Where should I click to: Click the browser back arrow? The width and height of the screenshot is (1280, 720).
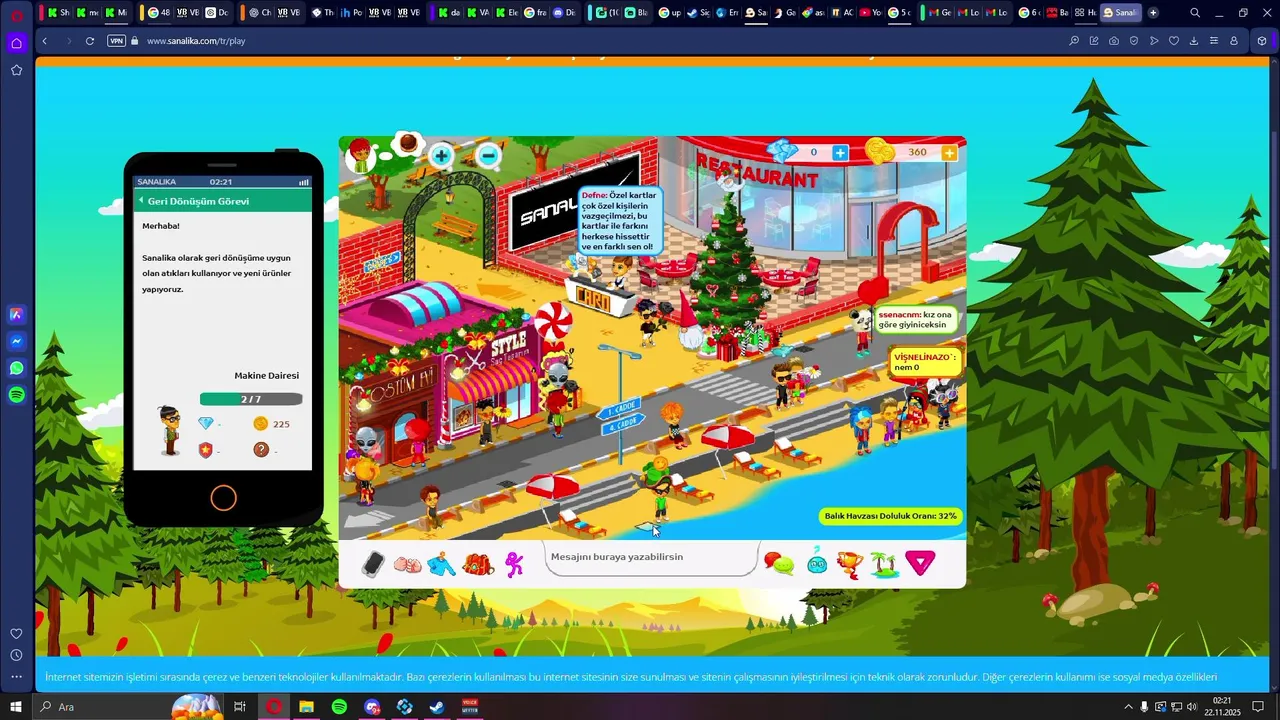tap(45, 41)
